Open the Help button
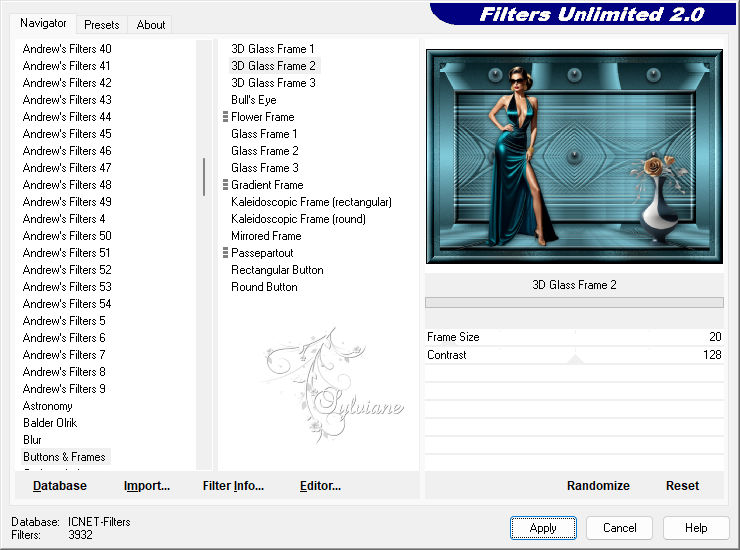 [x=696, y=527]
